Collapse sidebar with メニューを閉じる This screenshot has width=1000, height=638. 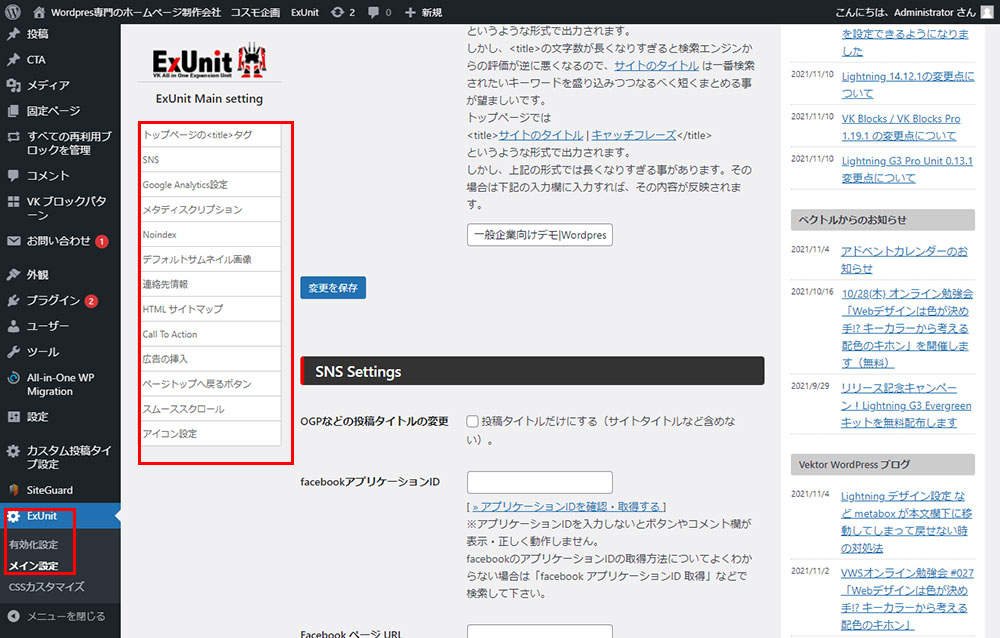(65, 616)
